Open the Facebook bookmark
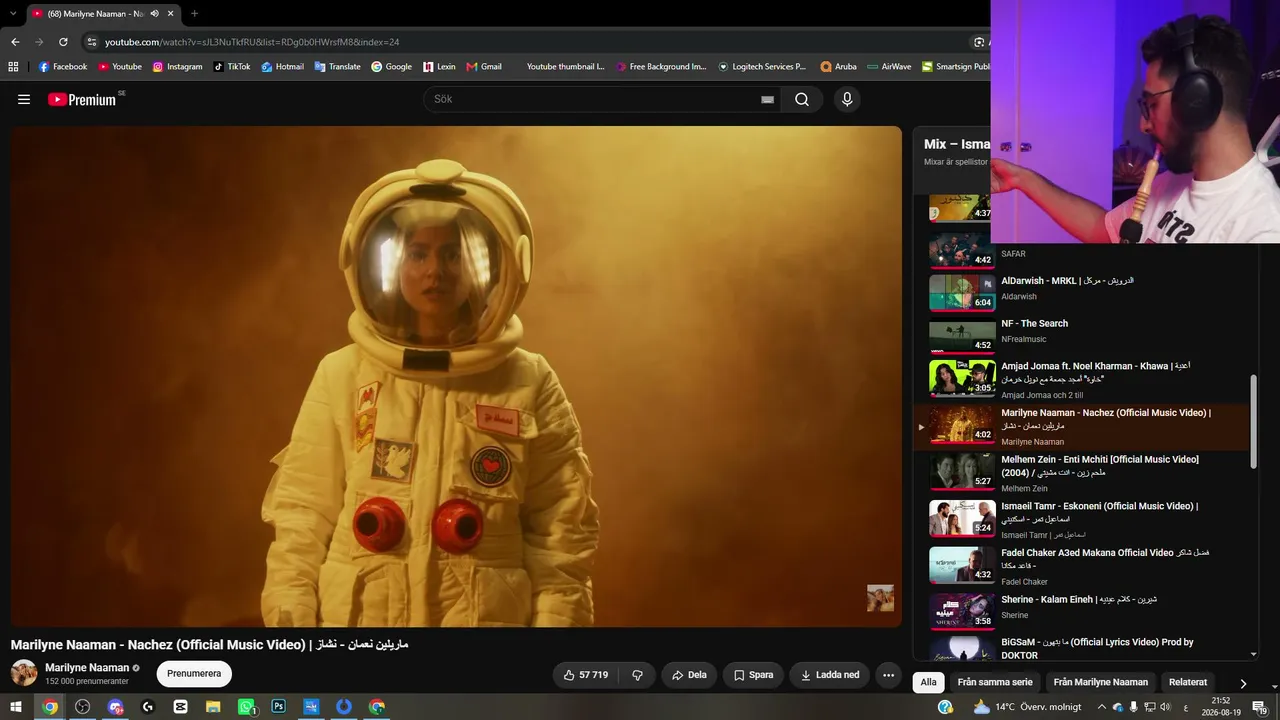1280x720 pixels. point(63,67)
